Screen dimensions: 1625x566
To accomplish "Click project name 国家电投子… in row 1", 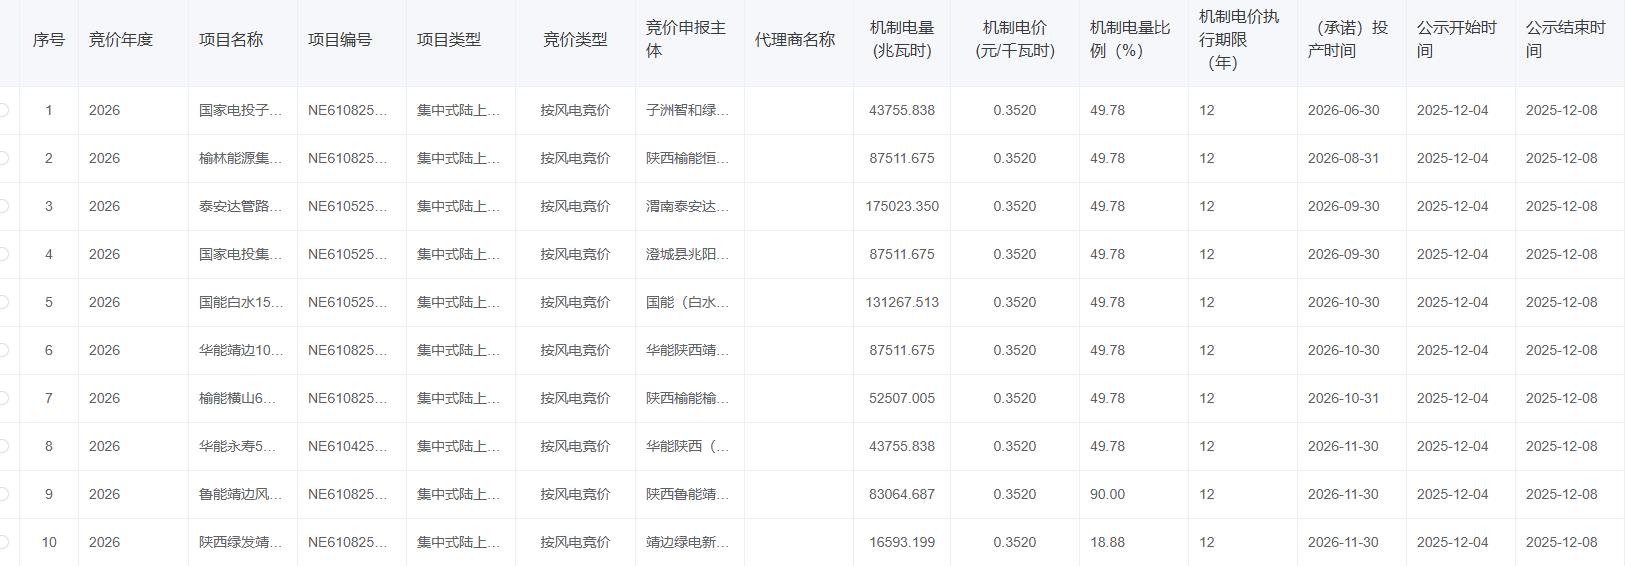I will (240, 110).
